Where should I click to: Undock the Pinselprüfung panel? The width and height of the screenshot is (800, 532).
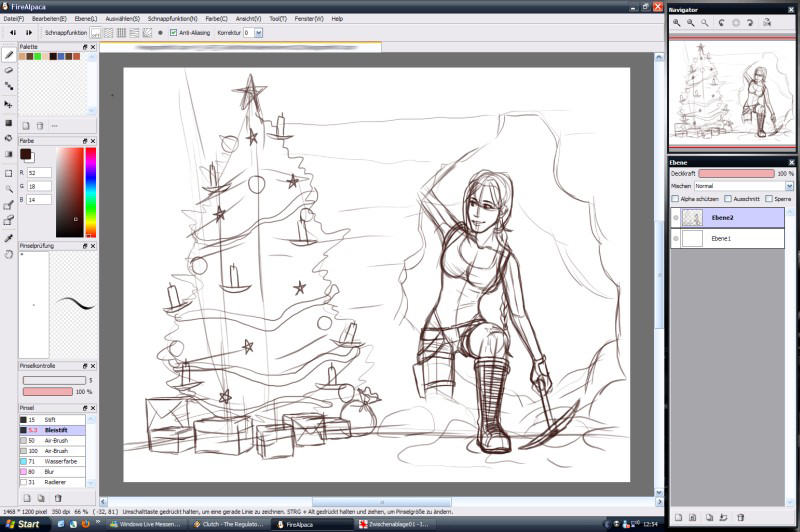[x=85, y=246]
